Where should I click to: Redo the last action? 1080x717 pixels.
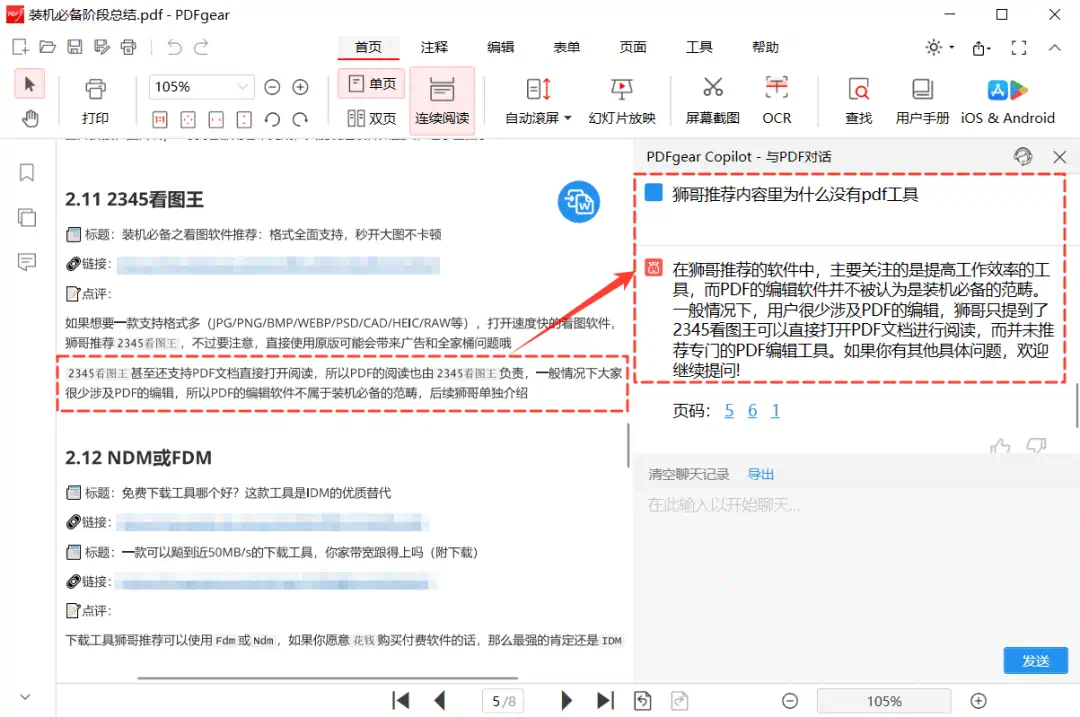201,47
